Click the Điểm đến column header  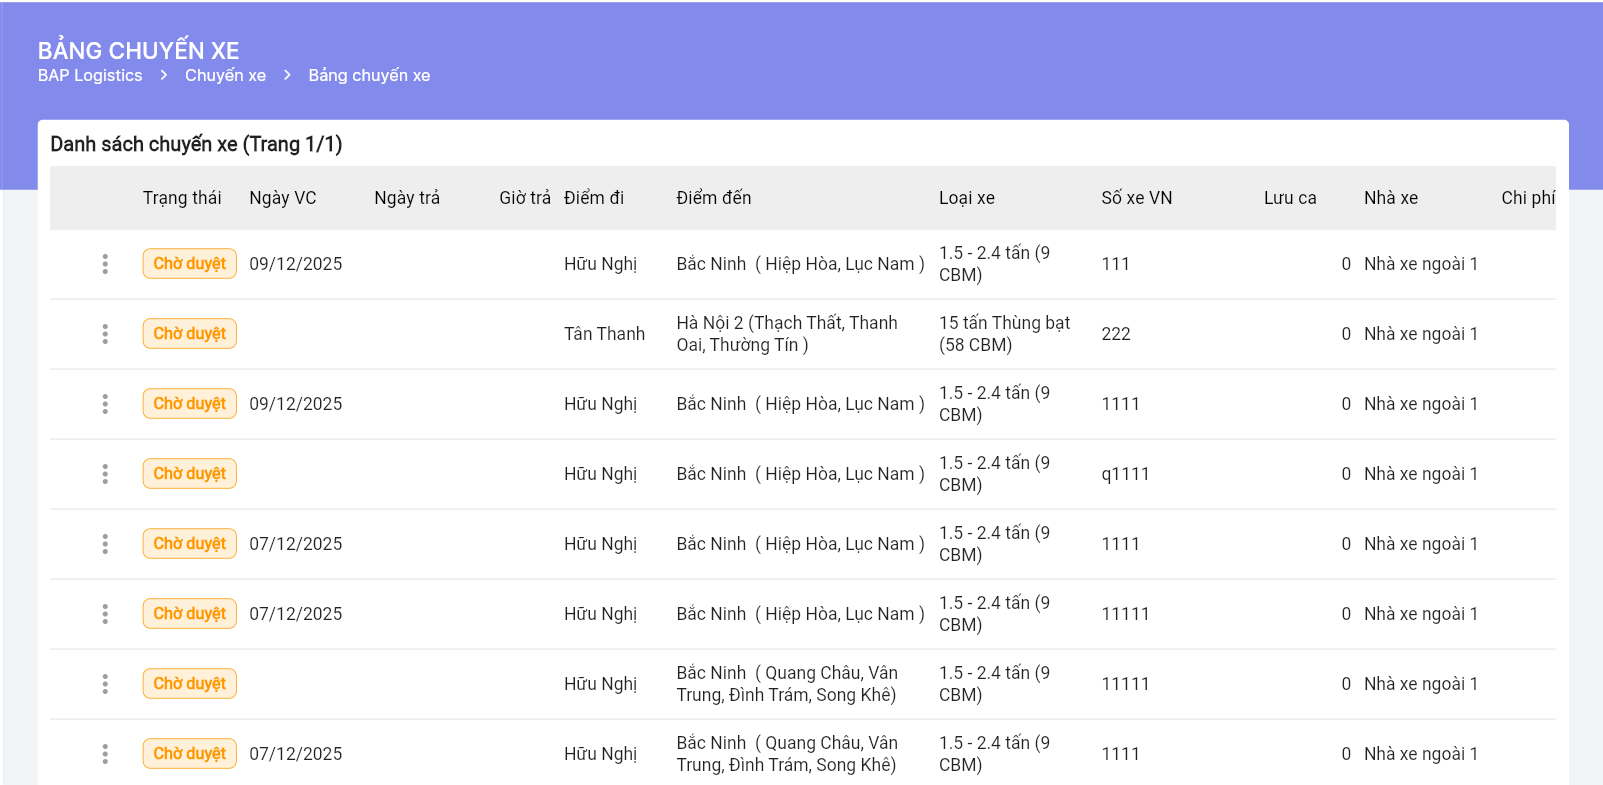713,198
